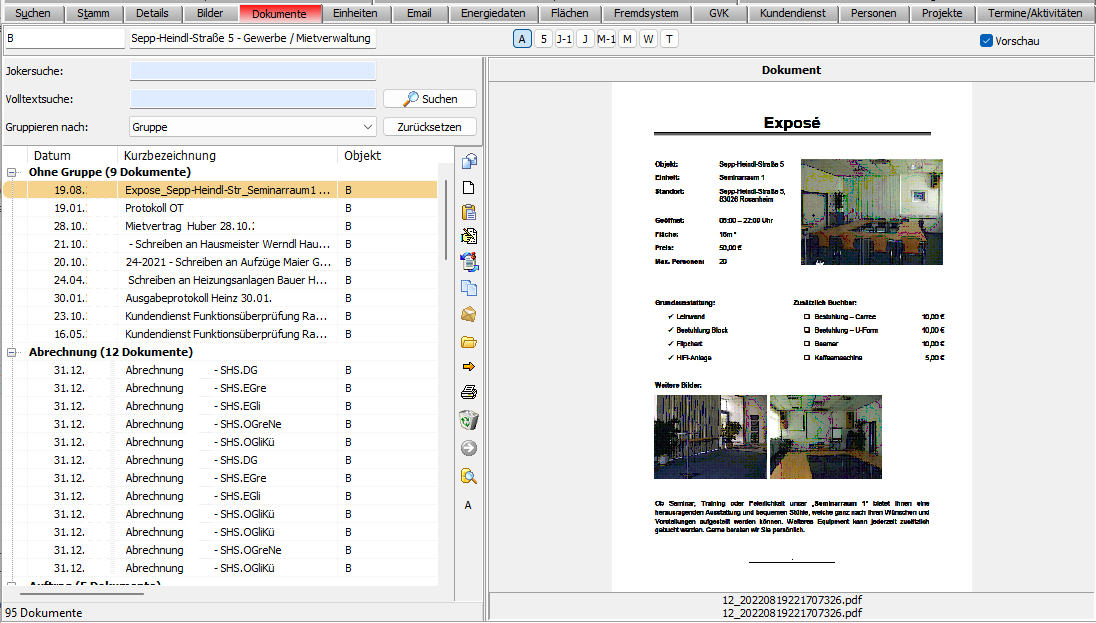Collapse the 'Ohne Gruppe' tree group
1096x623 pixels.
pos(12,172)
